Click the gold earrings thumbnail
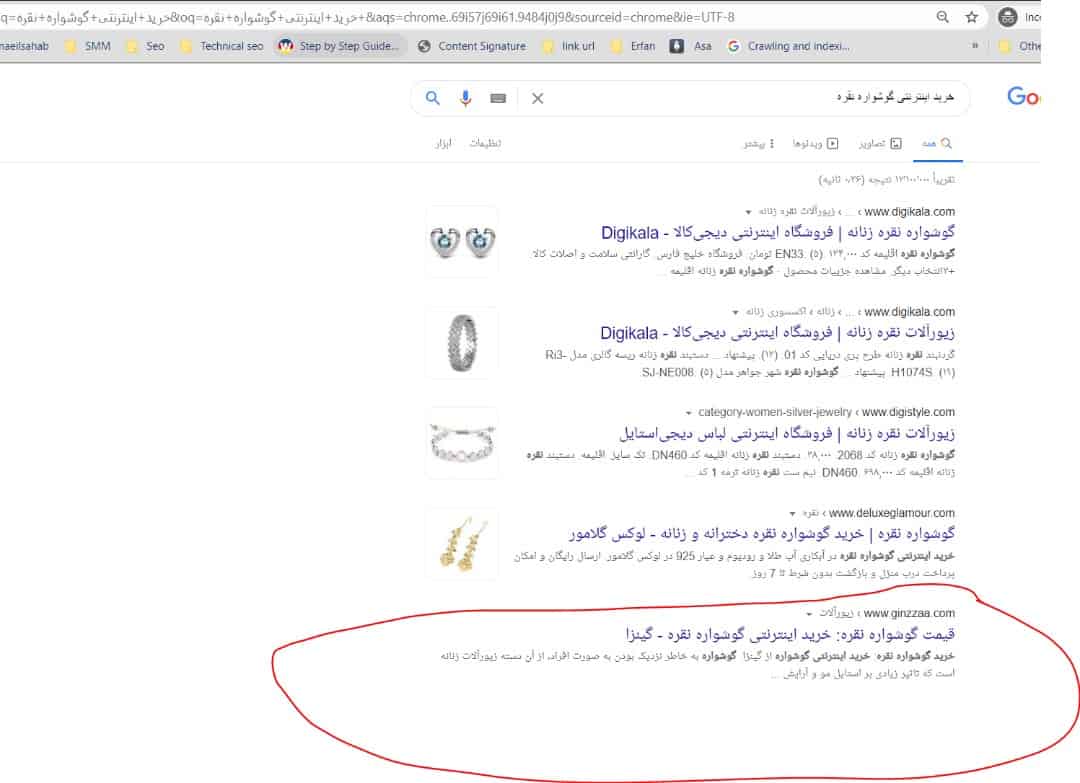Screen dimensions: 1080x783 click(x=461, y=543)
